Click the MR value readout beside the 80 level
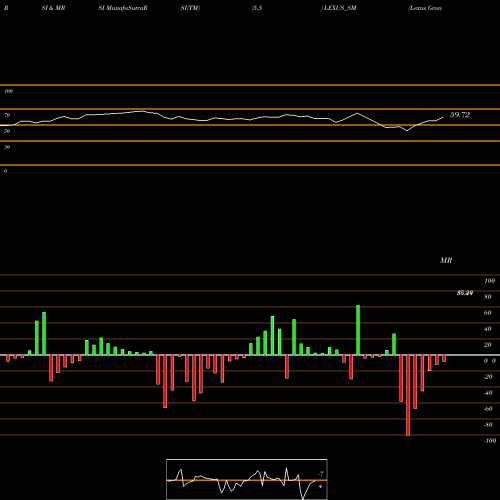This screenshot has height=500, width=500. (x=465, y=293)
